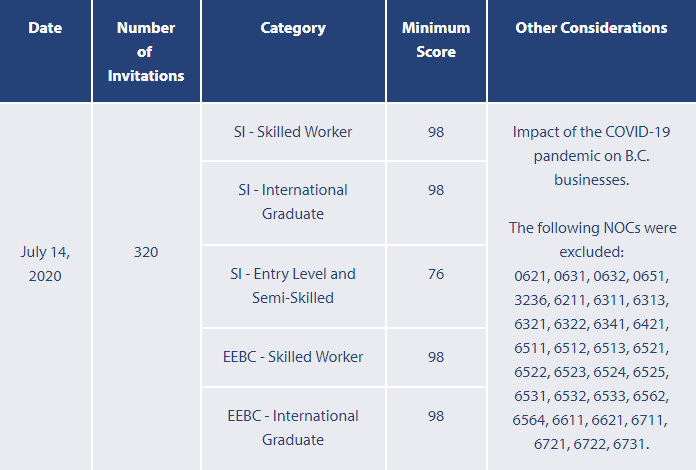Select score 98 for EEBC - International Graduate
Screen dimensions: 696x470
coord(436,416)
